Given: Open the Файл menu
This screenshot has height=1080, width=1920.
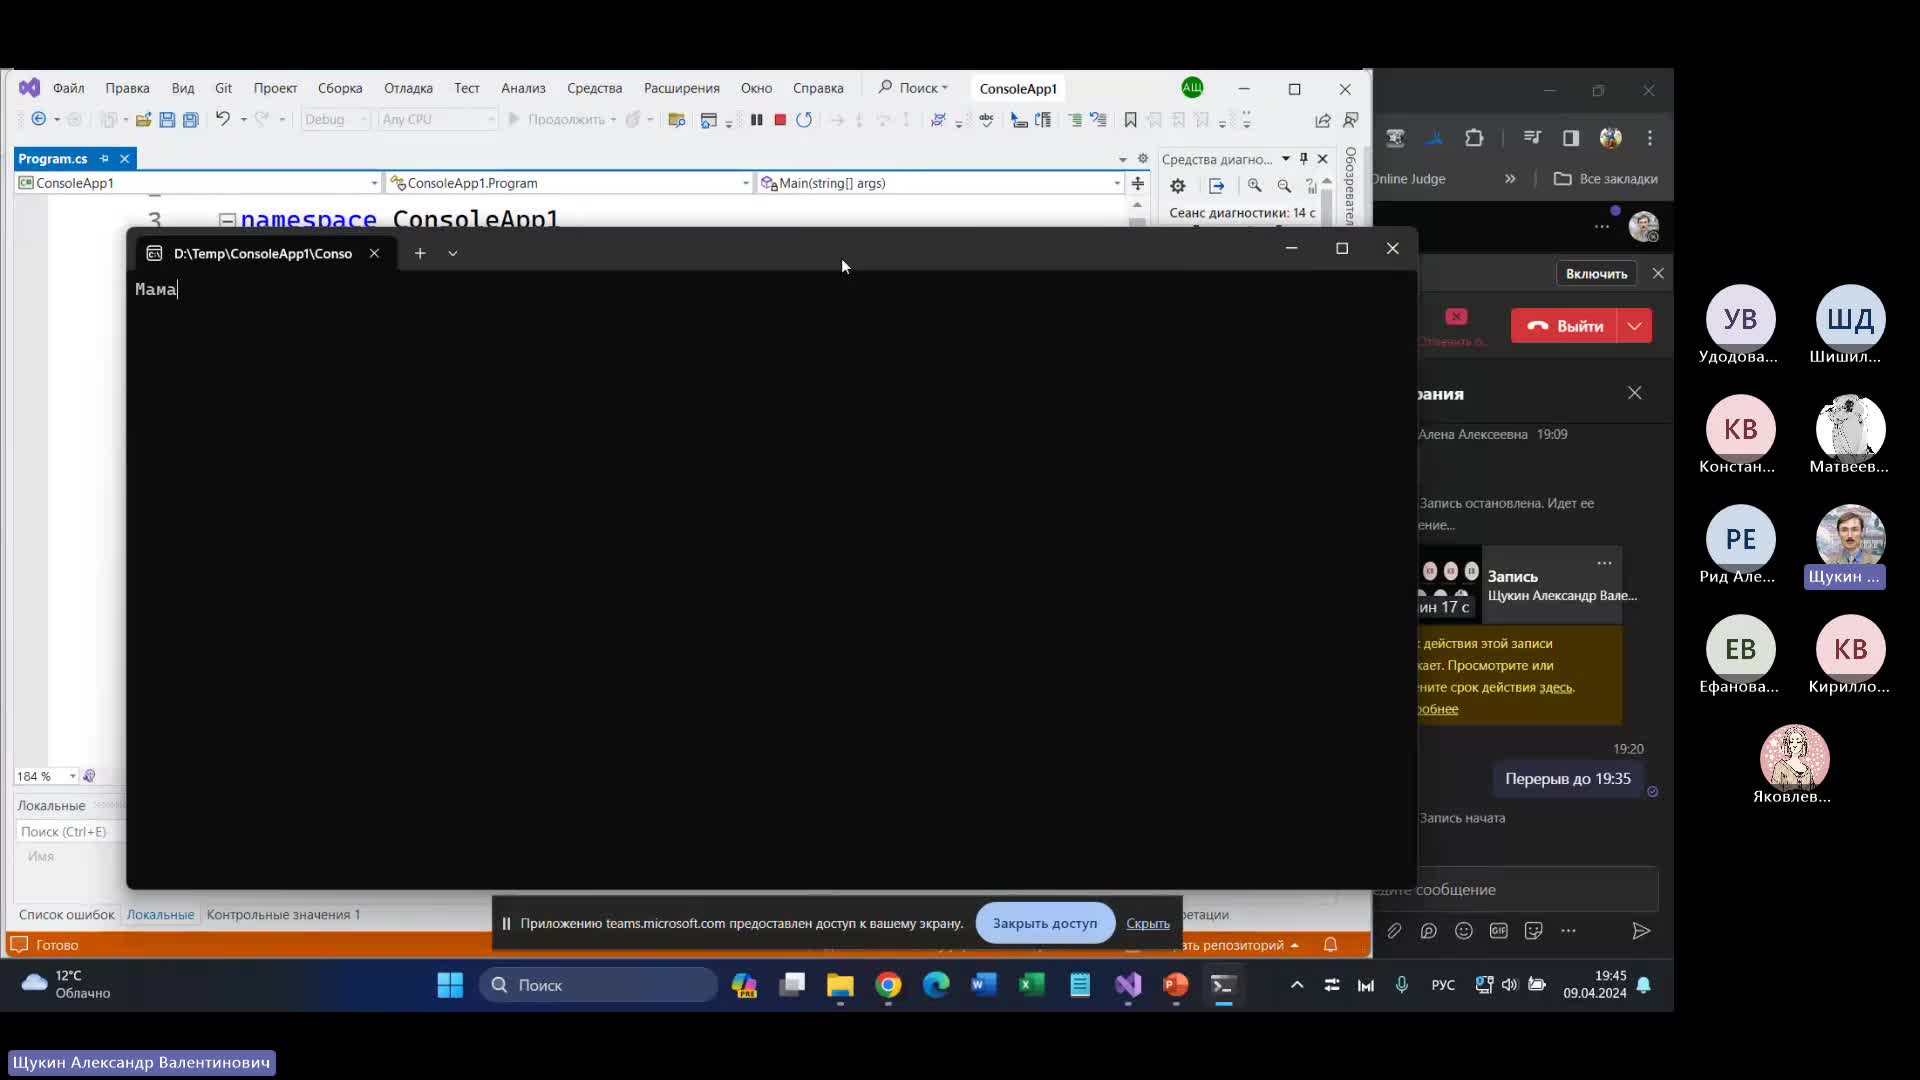Looking at the screenshot, I should pyautogui.click(x=68, y=88).
